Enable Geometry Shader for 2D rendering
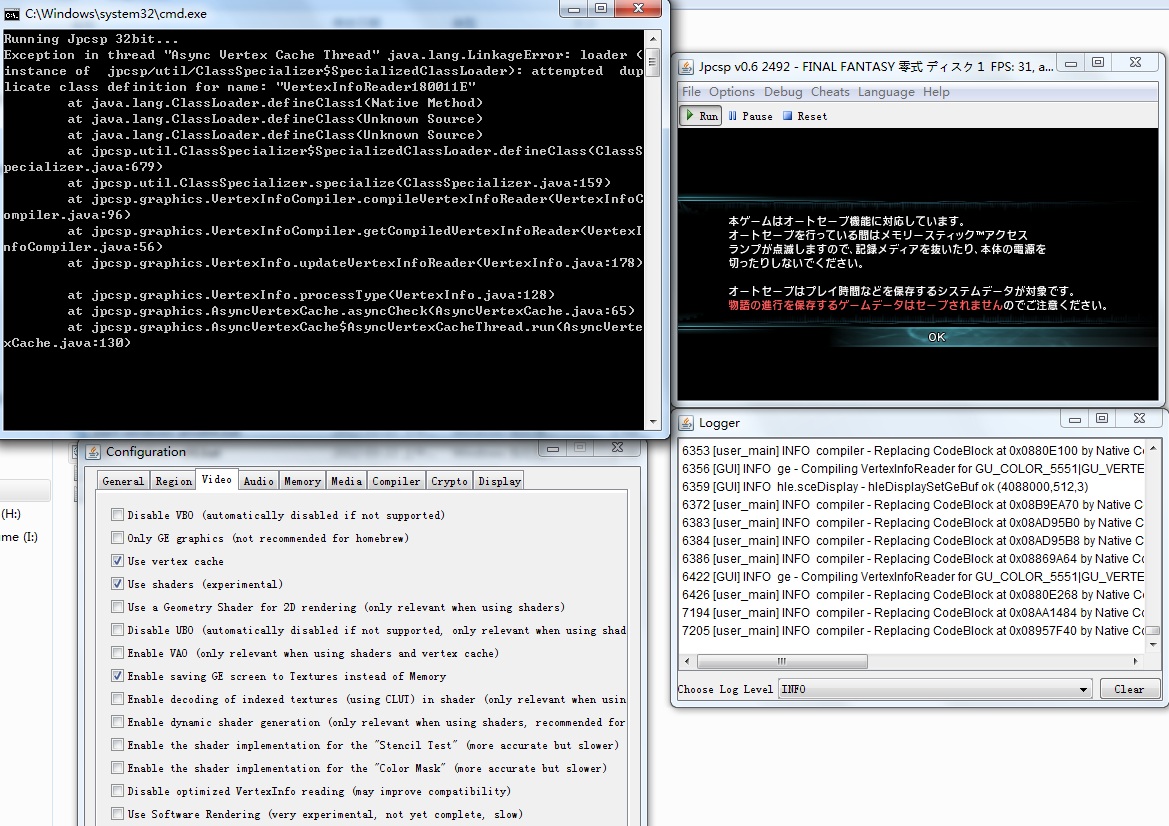The height and width of the screenshot is (826, 1169). [x=117, y=607]
